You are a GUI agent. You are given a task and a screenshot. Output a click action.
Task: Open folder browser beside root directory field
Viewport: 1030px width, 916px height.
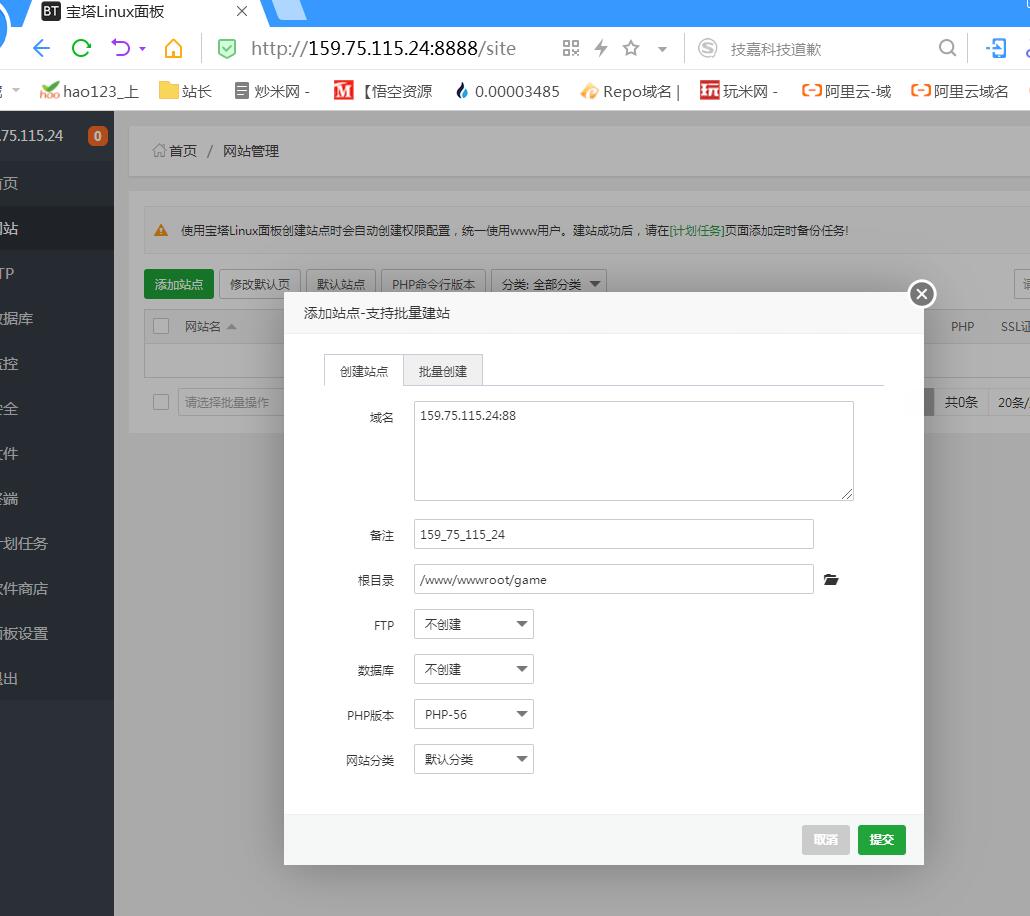click(x=830, y=580)
